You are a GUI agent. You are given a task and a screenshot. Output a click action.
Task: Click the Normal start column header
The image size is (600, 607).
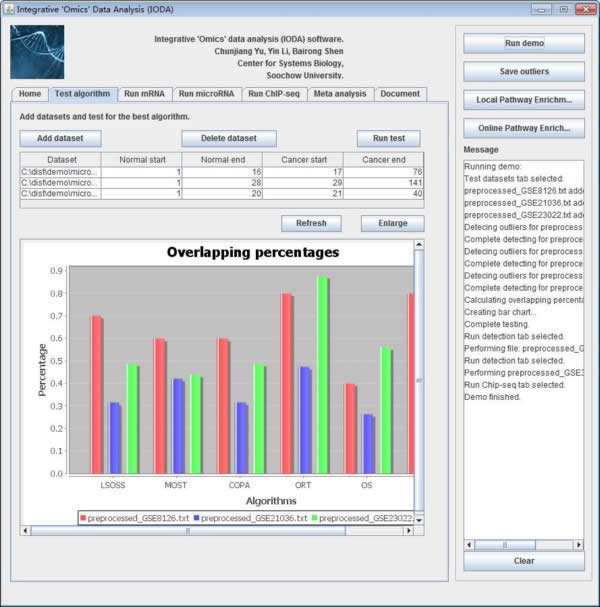[142, 160]
